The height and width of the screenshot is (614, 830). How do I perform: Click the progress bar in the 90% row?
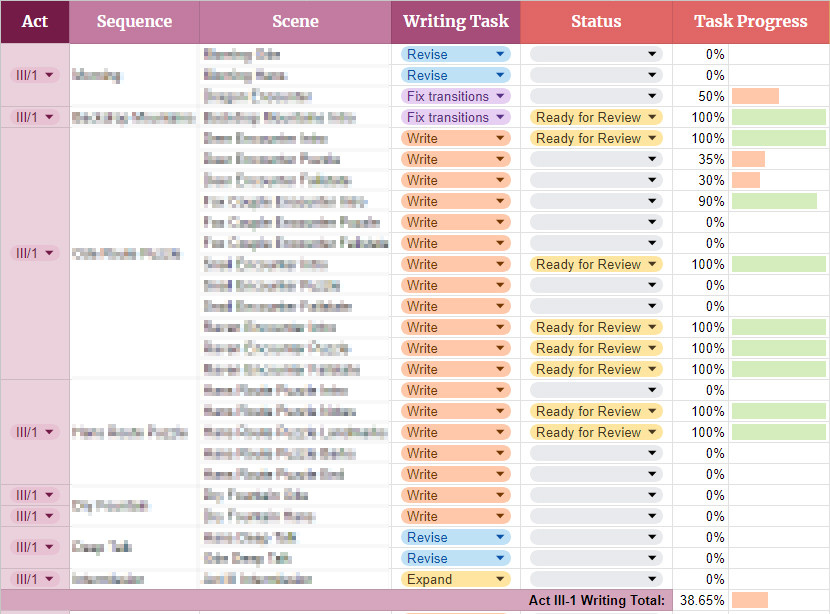click(775, 201)
